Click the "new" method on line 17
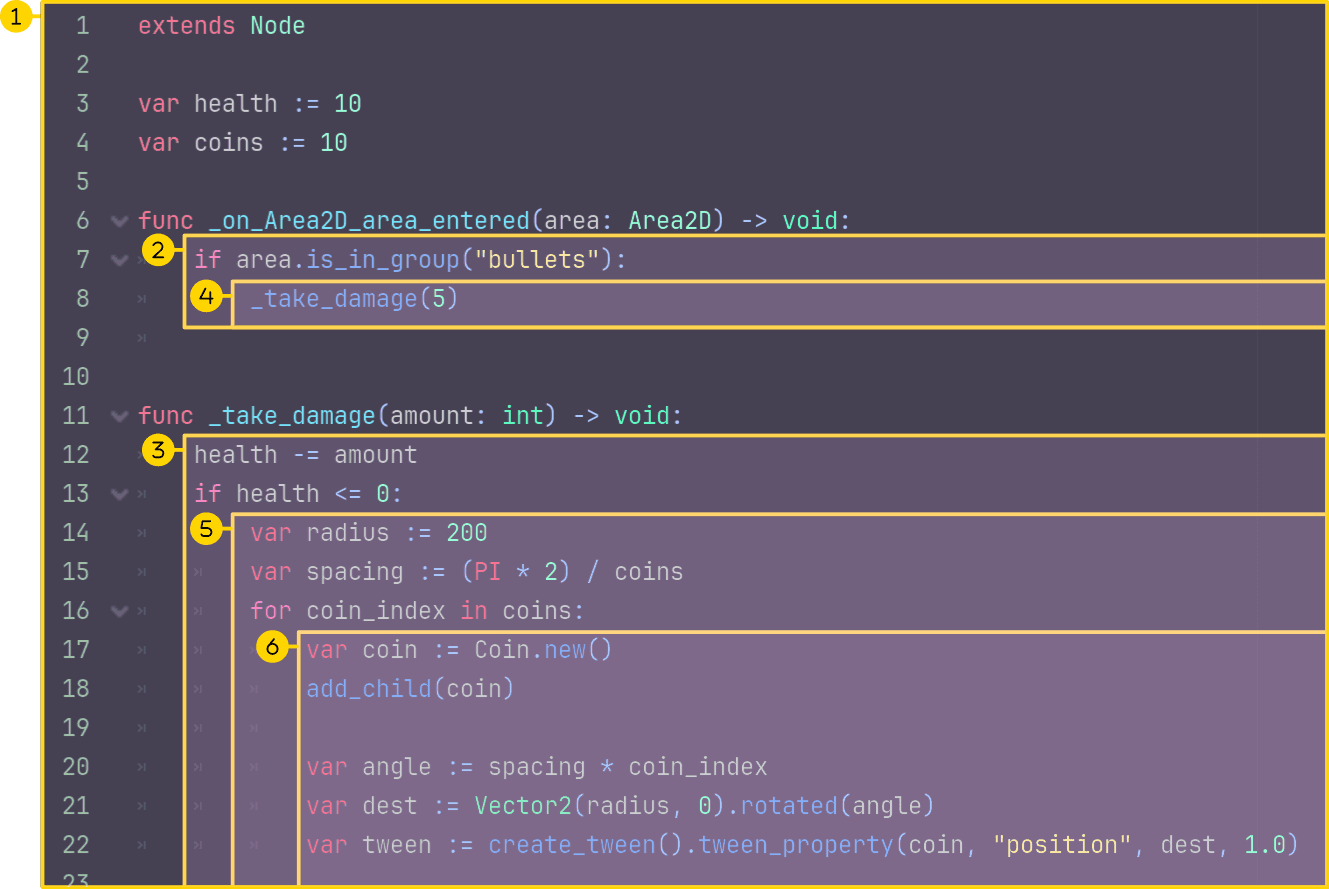The height and width of the screenshot is (889, 1329). tap(565, 650)
